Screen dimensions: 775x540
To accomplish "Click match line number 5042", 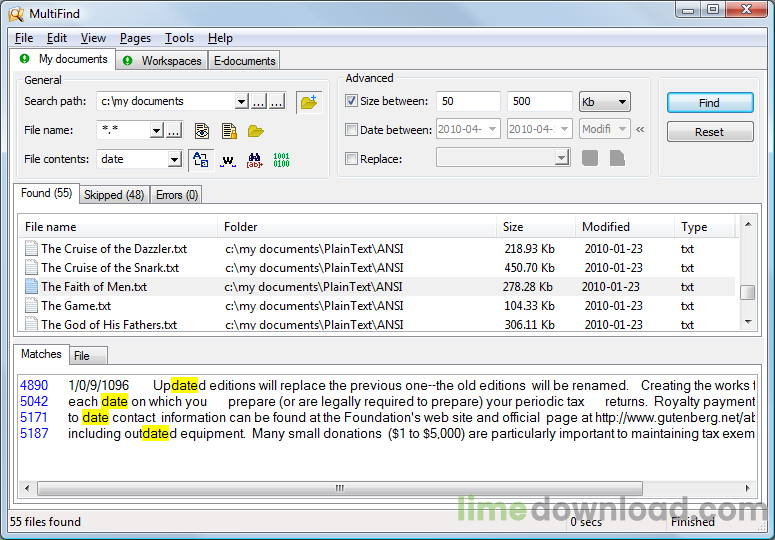I will pyautogui.click(x=34, y=401).
